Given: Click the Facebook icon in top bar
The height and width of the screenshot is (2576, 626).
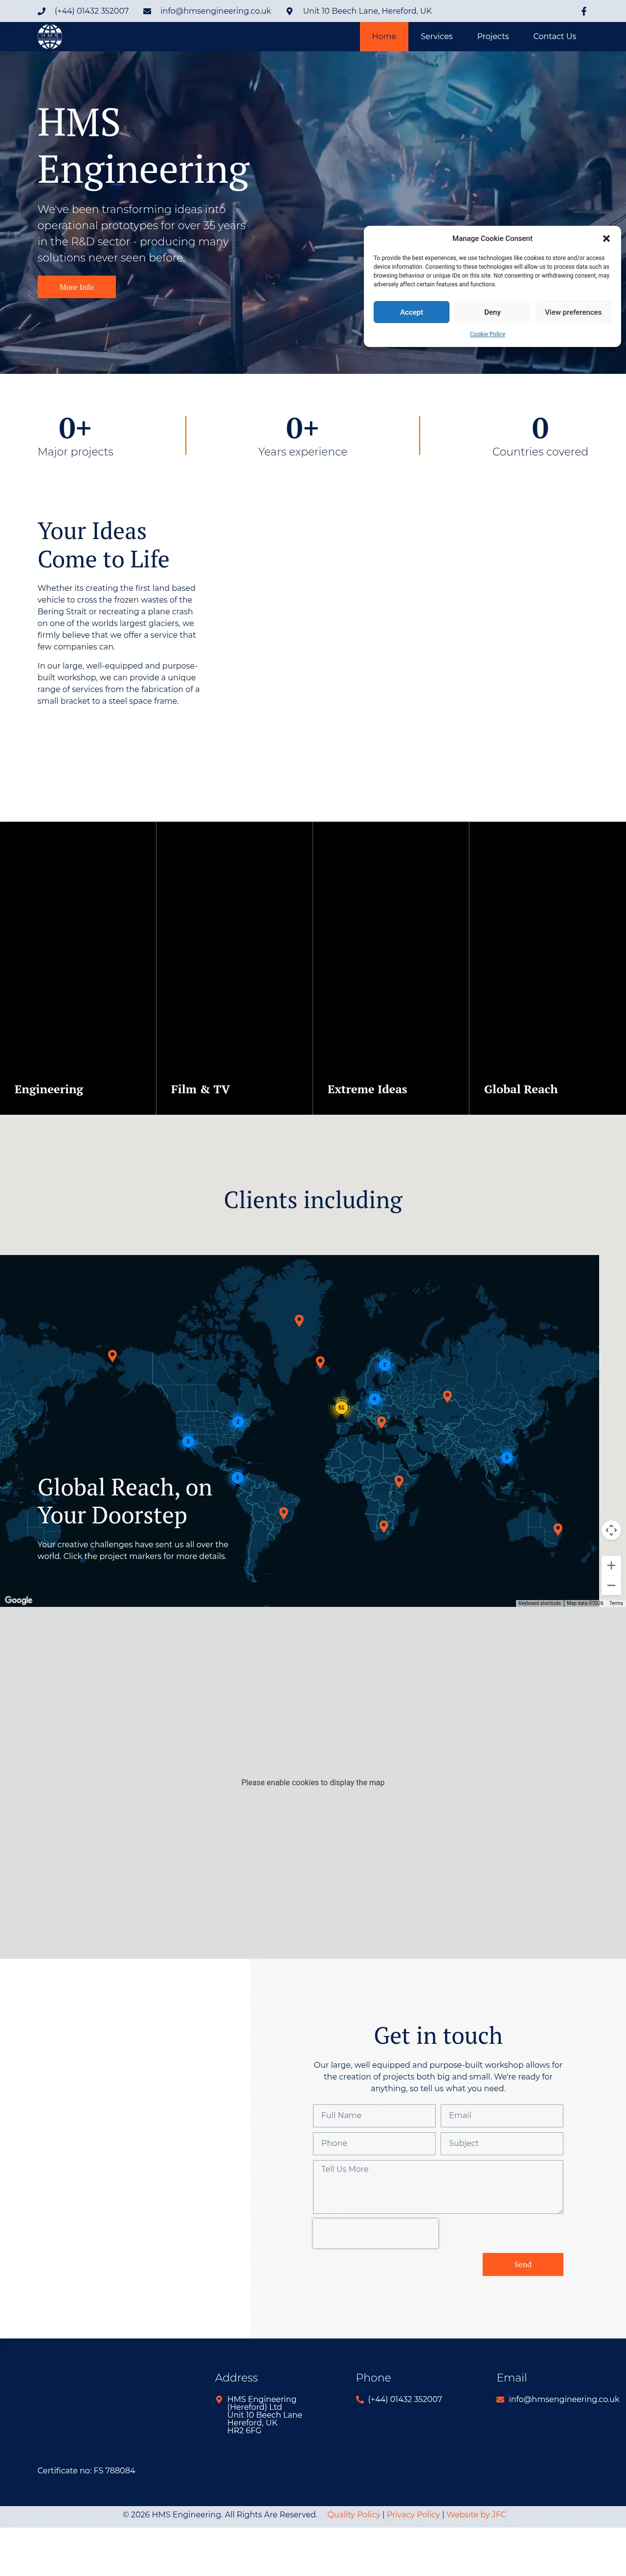Looking at the screenshot, I should [x=584, y=11].
